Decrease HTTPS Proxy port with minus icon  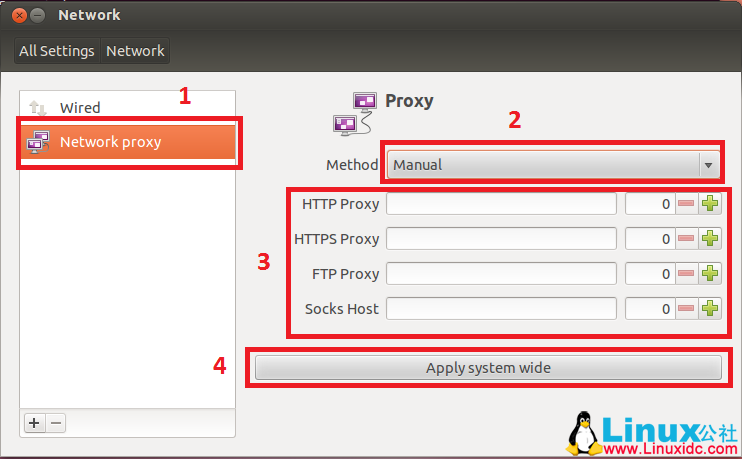pyautogui.click(x=686, y=238)
